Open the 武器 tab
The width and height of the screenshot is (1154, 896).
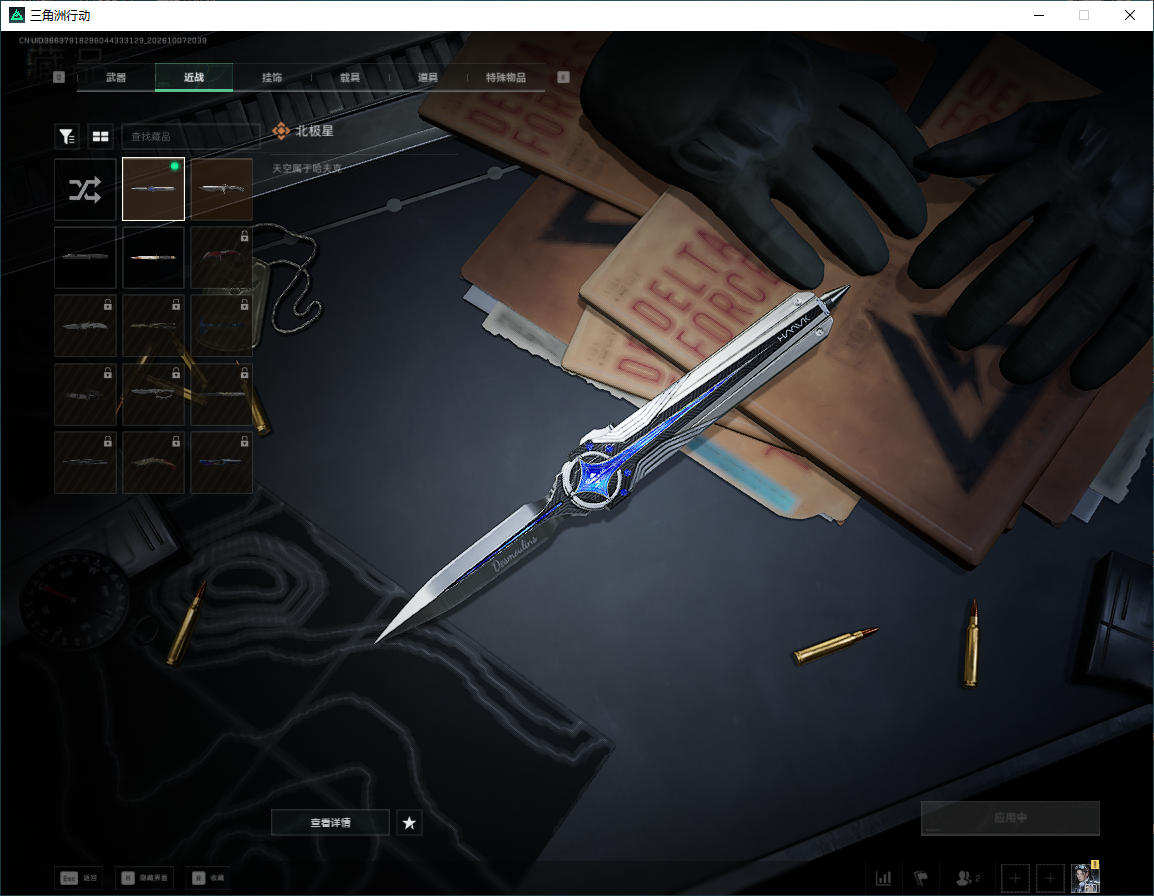point(116,77)
